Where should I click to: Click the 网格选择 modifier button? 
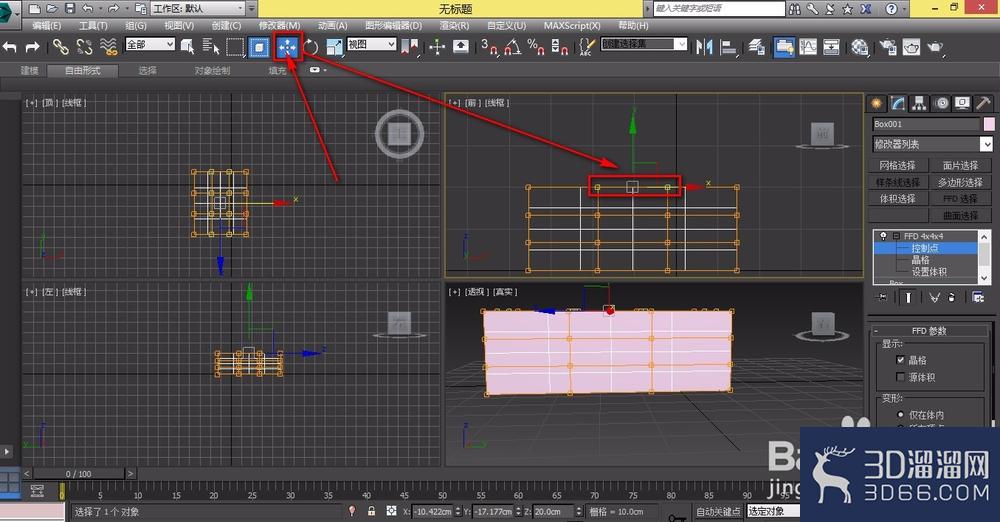[x=897, y=165]
